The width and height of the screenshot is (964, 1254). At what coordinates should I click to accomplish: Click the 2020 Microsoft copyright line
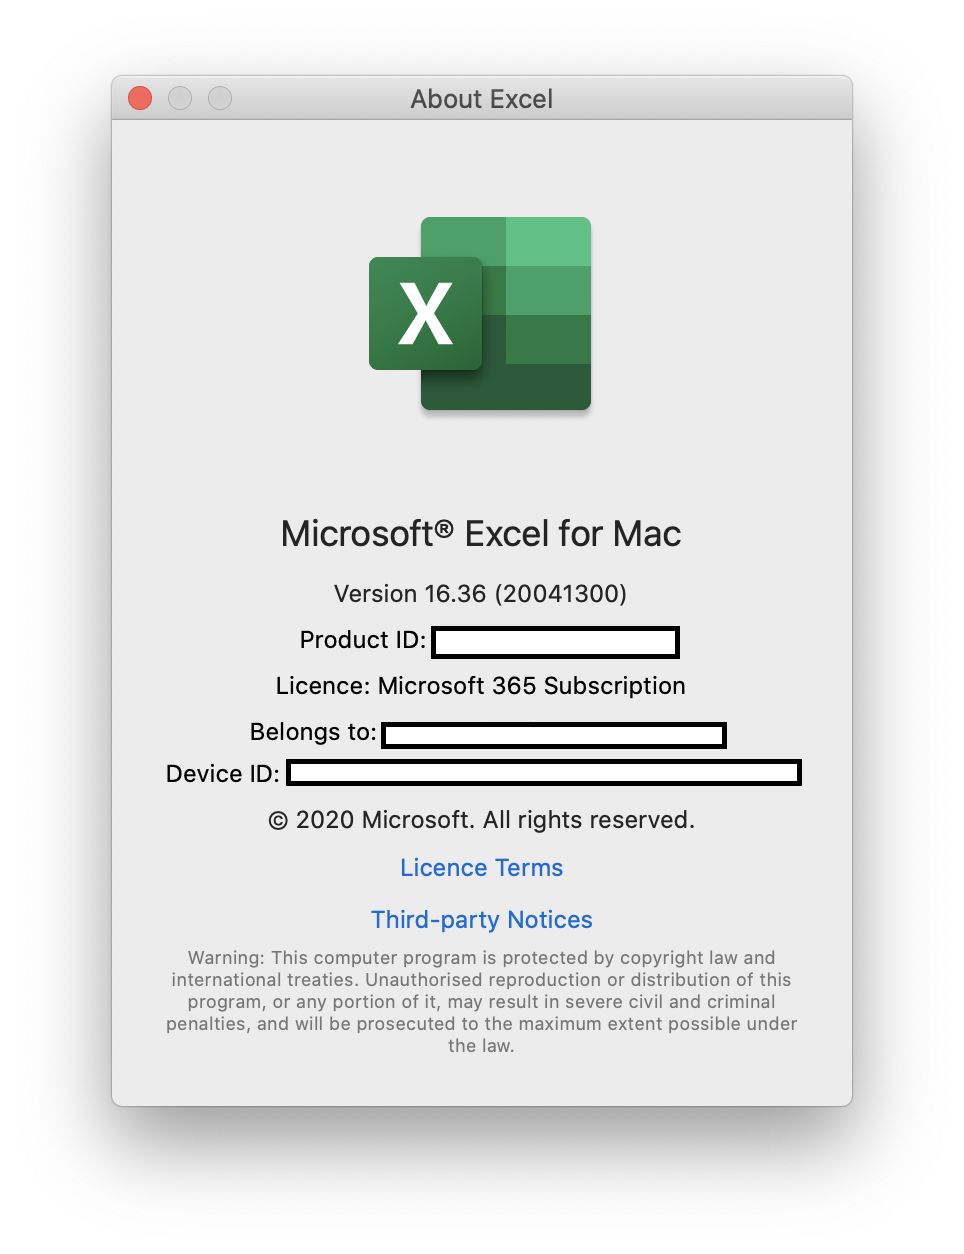click(x=481, y=820)
